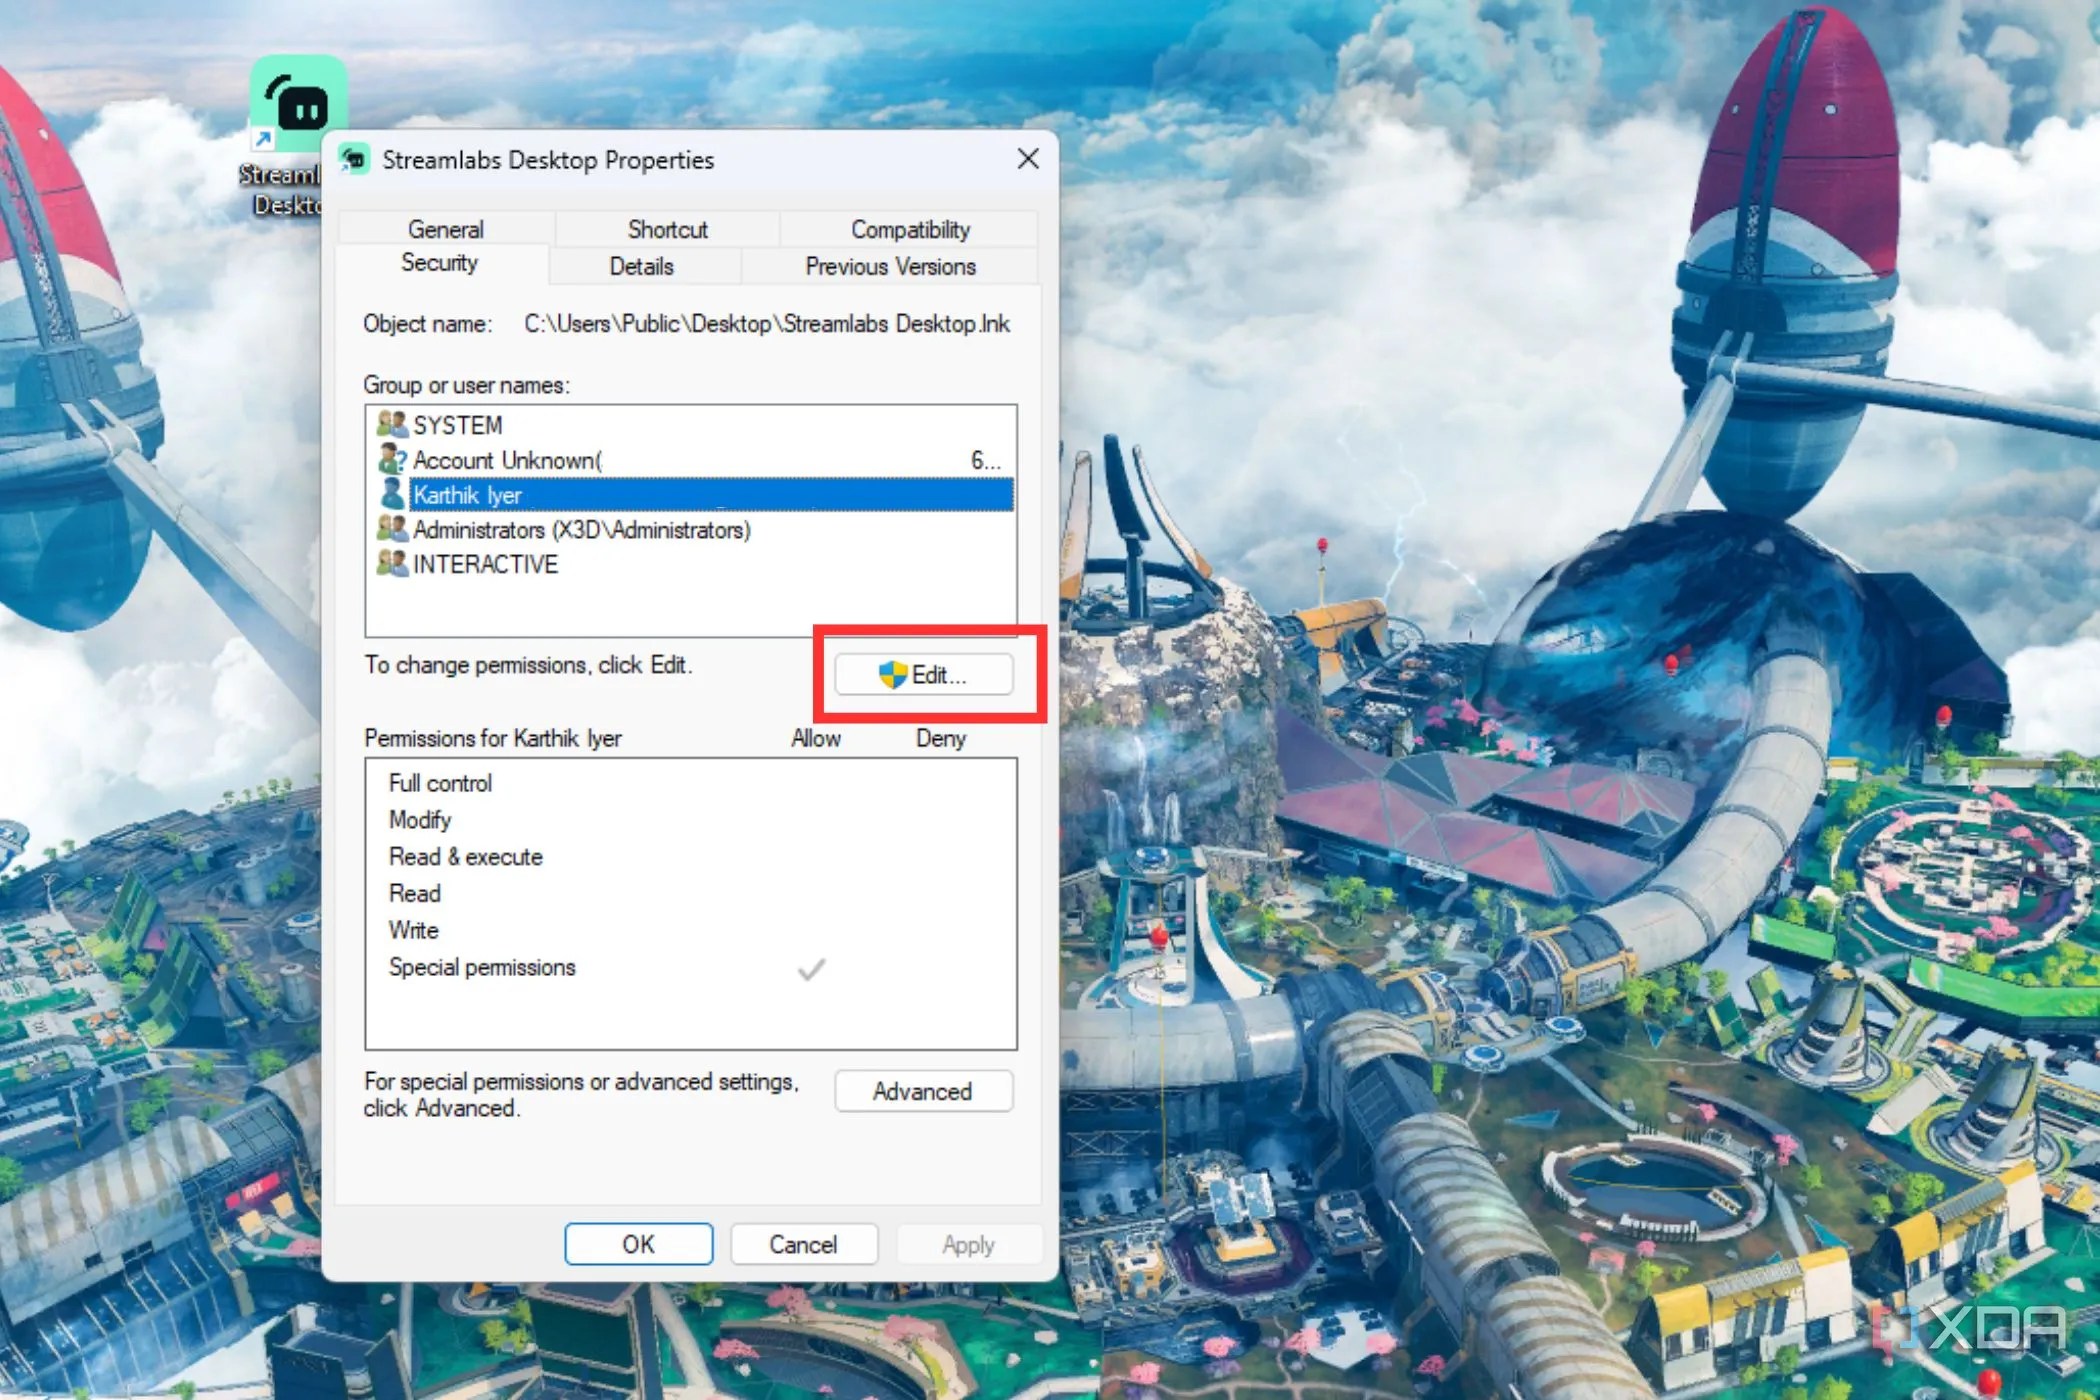Viewport: 2100px width, 1400px height.
Task: Click the Streamlabs icon in the title bar
Action: (x=354, y=159)
